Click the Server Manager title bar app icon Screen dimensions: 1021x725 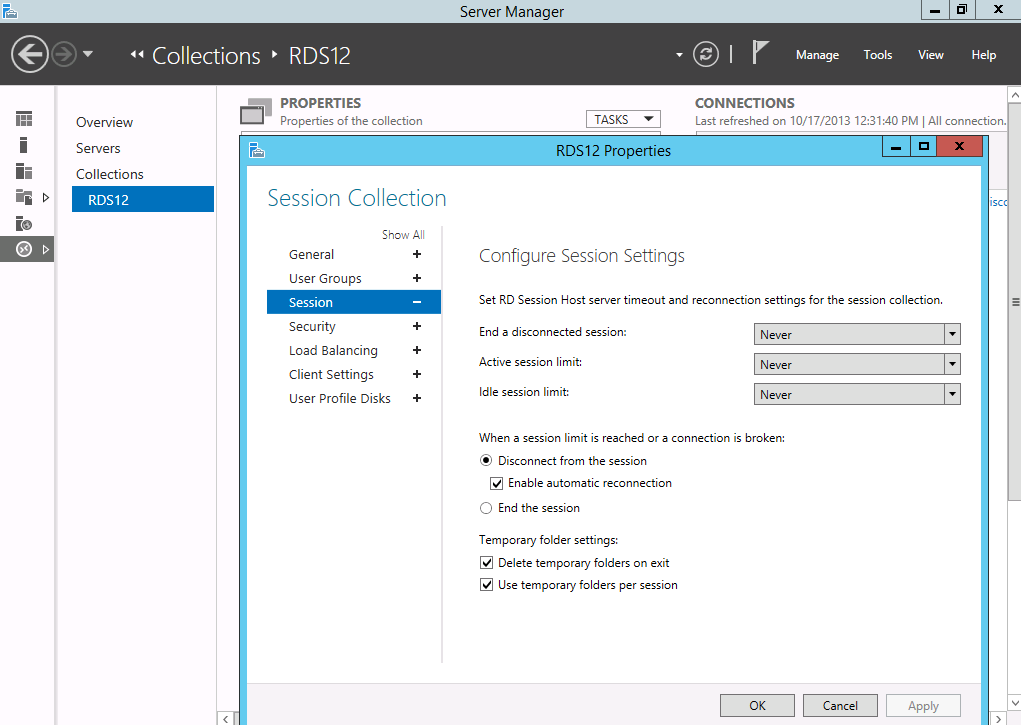[10, 10]
